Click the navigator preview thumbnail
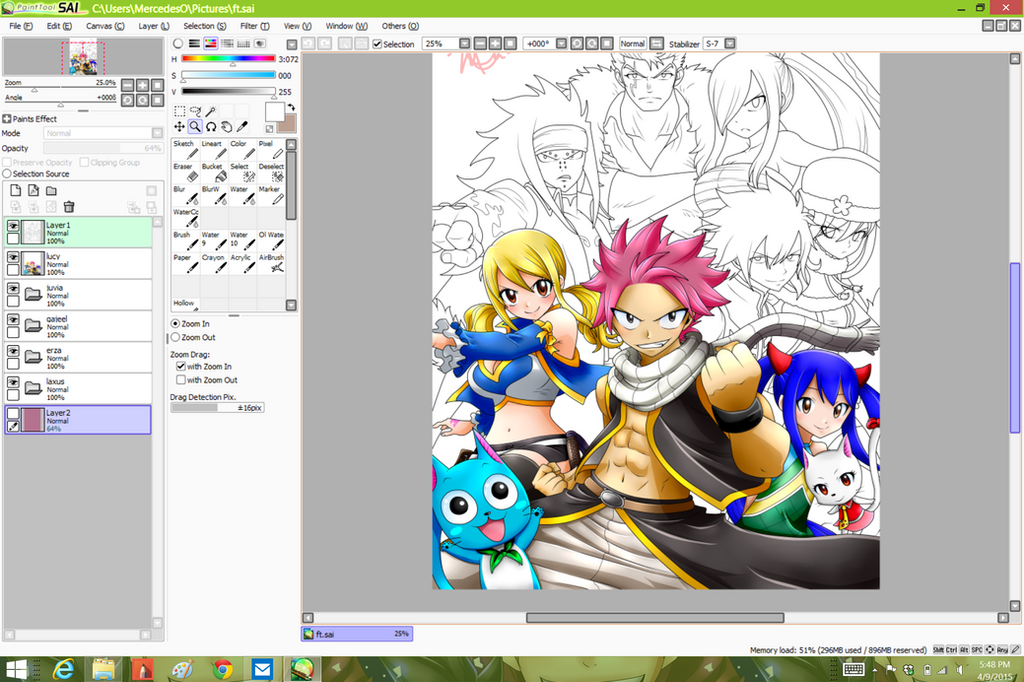1024x682 pixels. coord(83,57)
